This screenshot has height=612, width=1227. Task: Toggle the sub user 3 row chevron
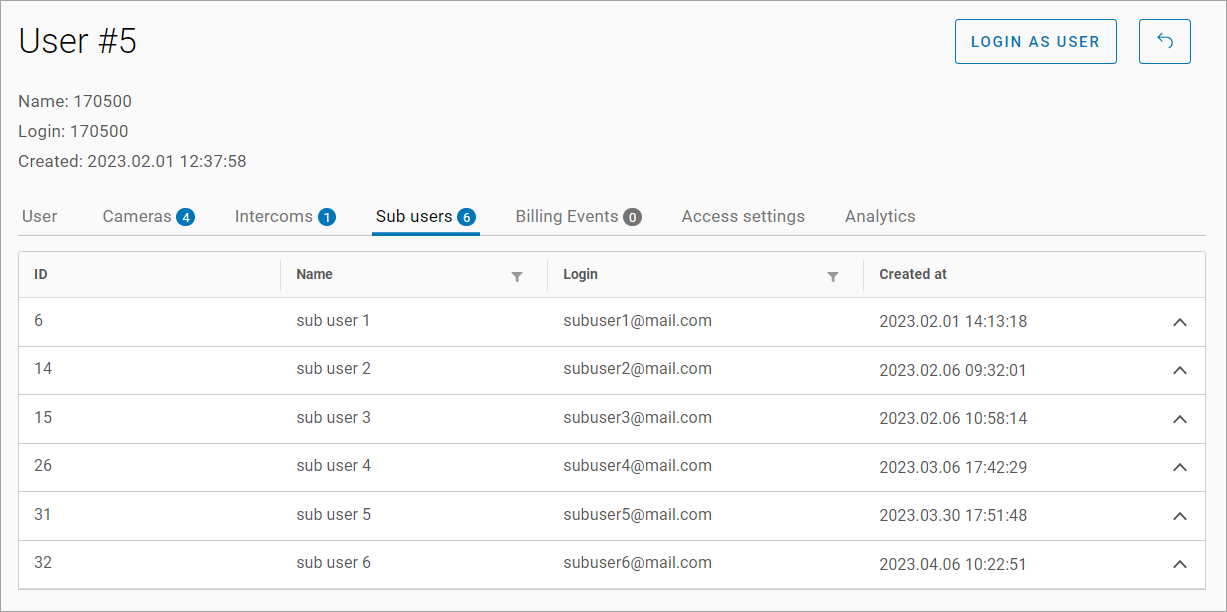click(x=1179, y=419)
